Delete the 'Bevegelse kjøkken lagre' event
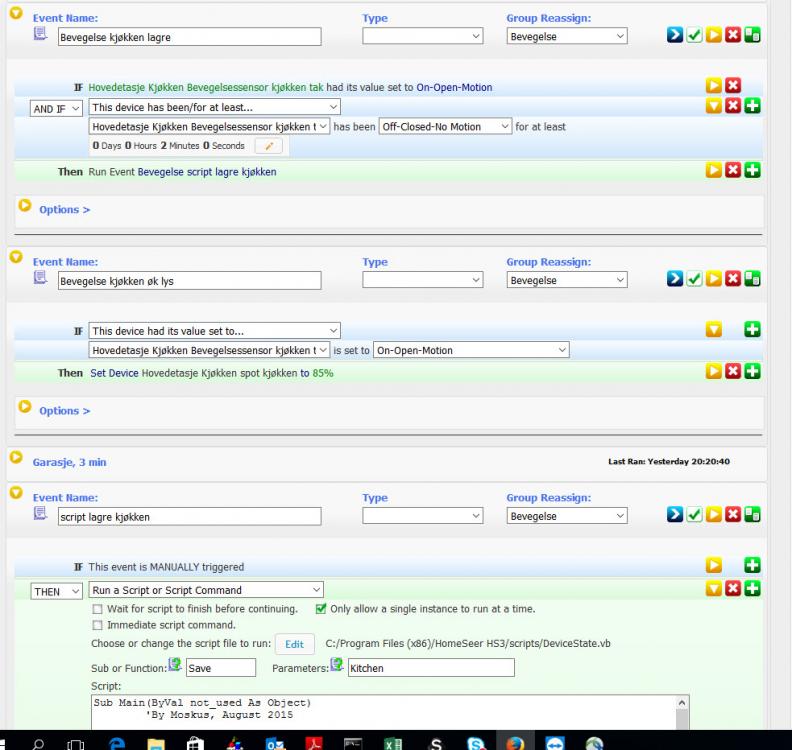The image size is (792, 750). tap(731, 36)
